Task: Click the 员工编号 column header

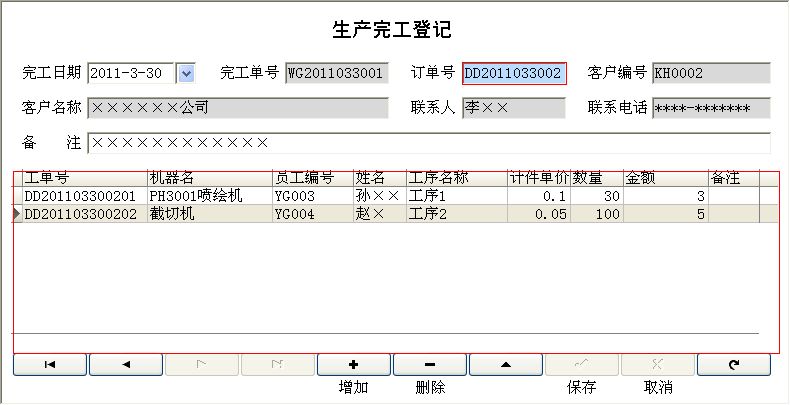Action: click(x=313, y=178)
